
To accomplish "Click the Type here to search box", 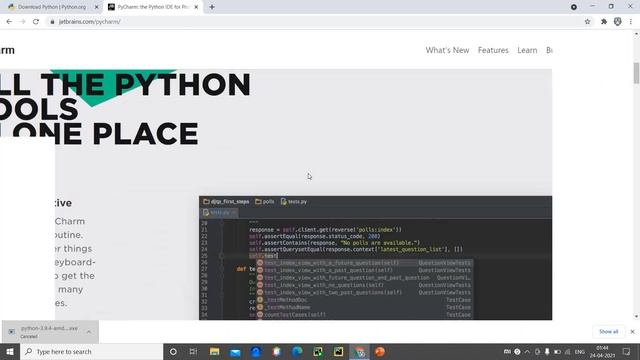I will coord(91,351).
